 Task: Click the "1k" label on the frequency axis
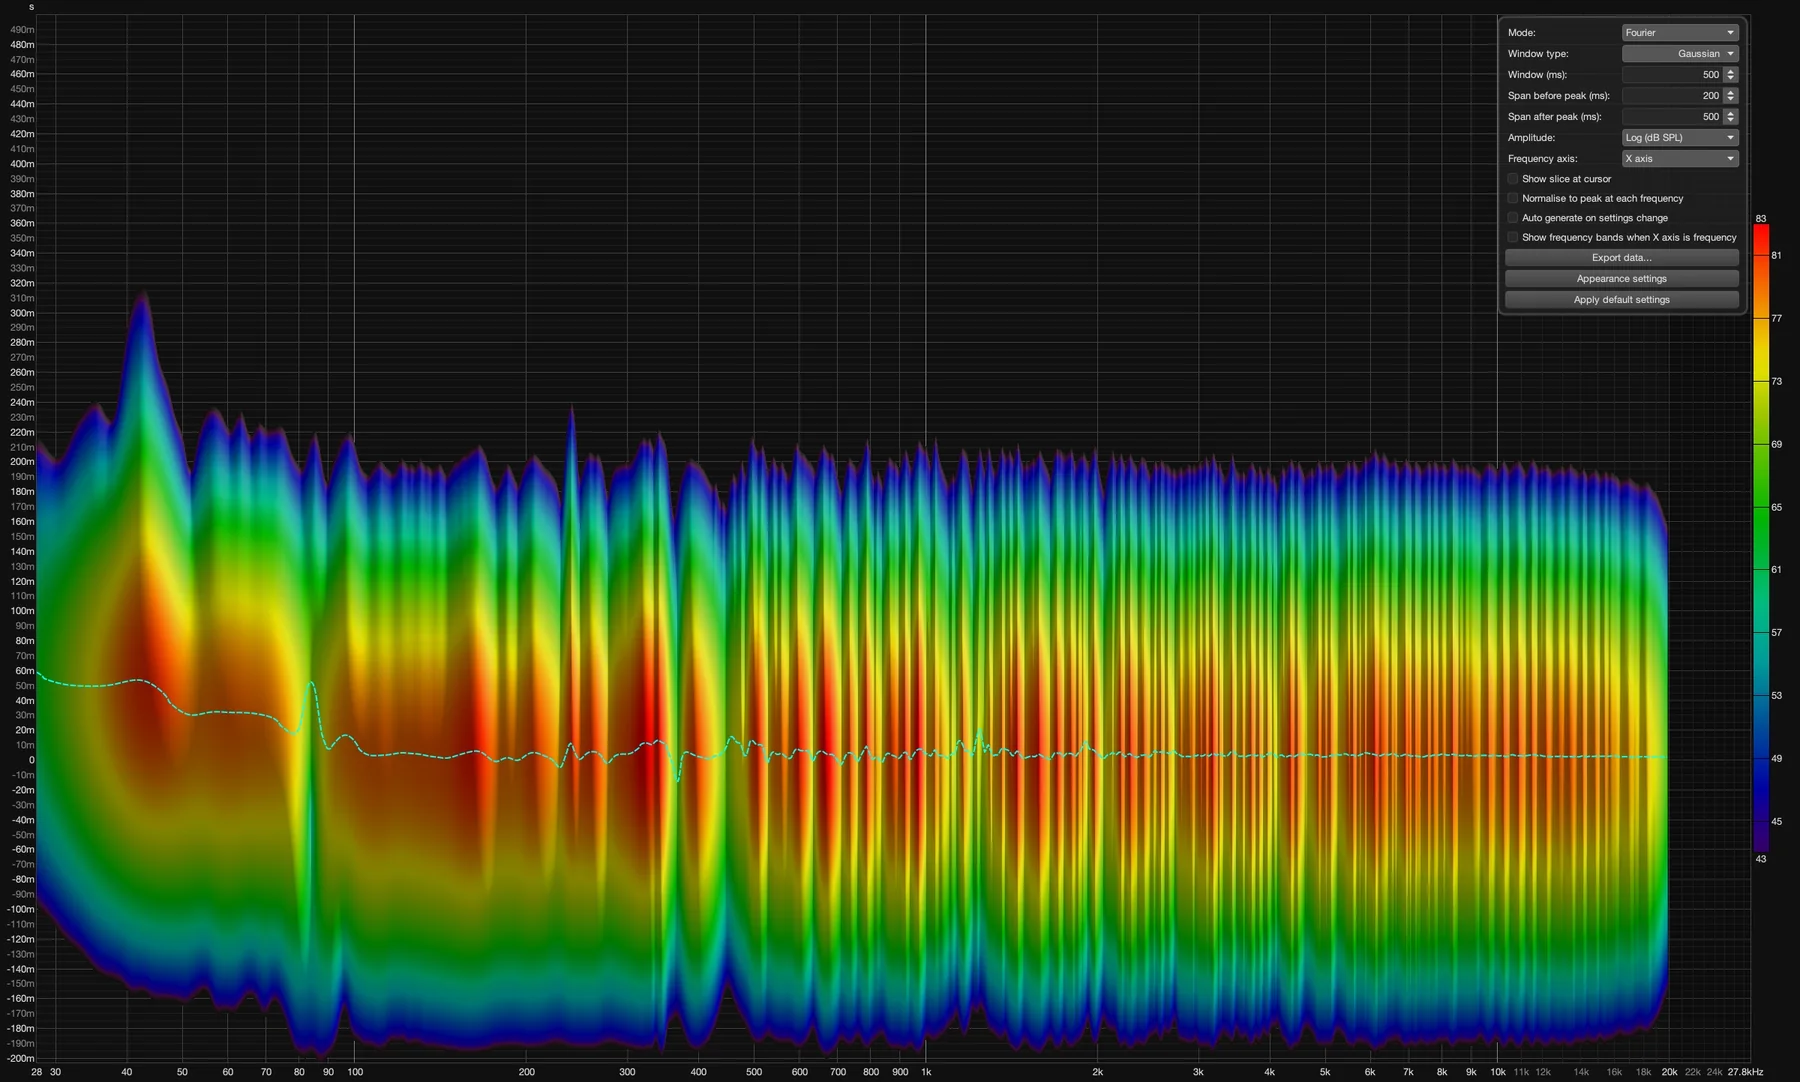pos(926,1072)
